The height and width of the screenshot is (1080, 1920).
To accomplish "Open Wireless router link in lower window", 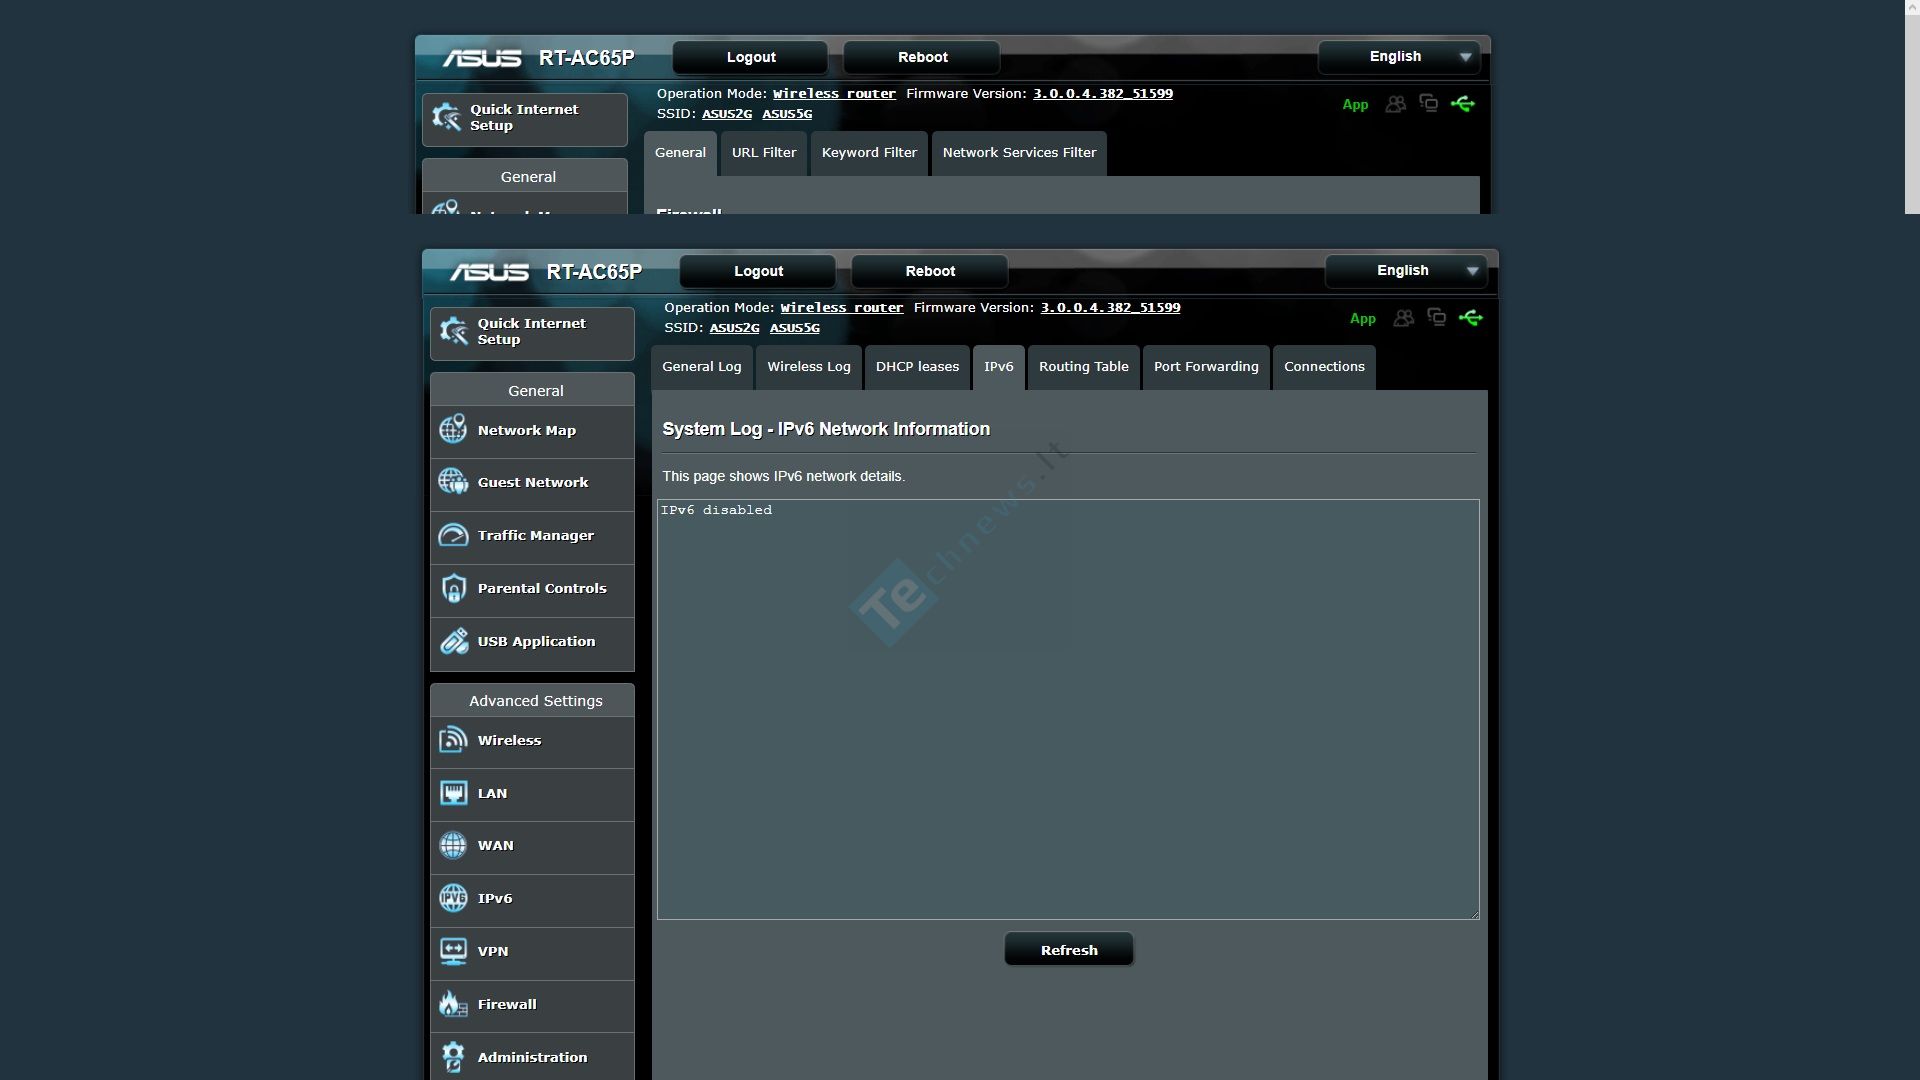I will tap(842, 308).
